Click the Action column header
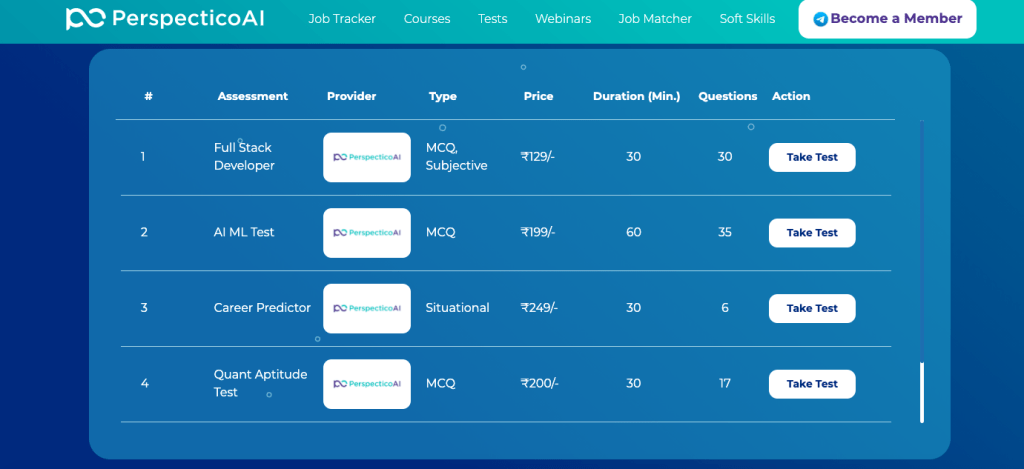The height and width of the screenshot is (469, 1024). point(791,96)
